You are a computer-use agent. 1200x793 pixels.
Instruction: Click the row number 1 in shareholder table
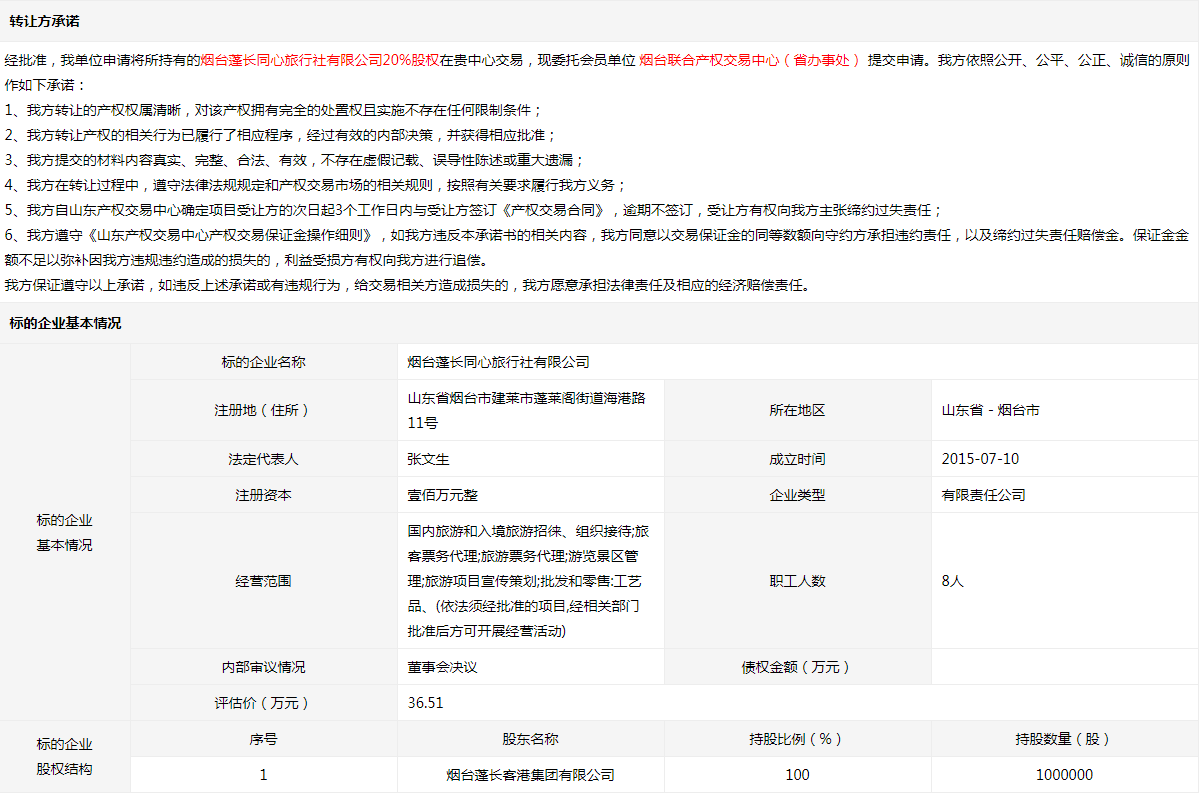264,775
